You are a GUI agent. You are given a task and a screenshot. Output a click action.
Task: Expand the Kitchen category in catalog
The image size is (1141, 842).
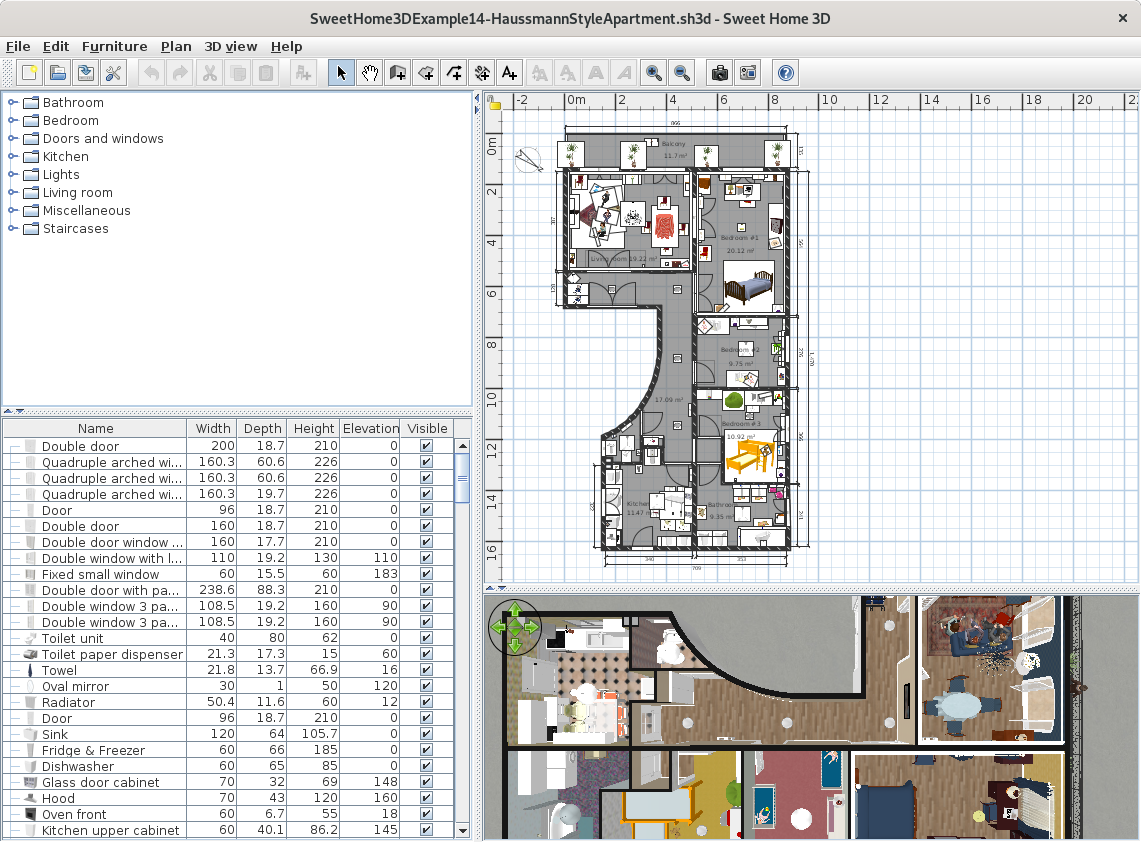[x=13, y=156]
